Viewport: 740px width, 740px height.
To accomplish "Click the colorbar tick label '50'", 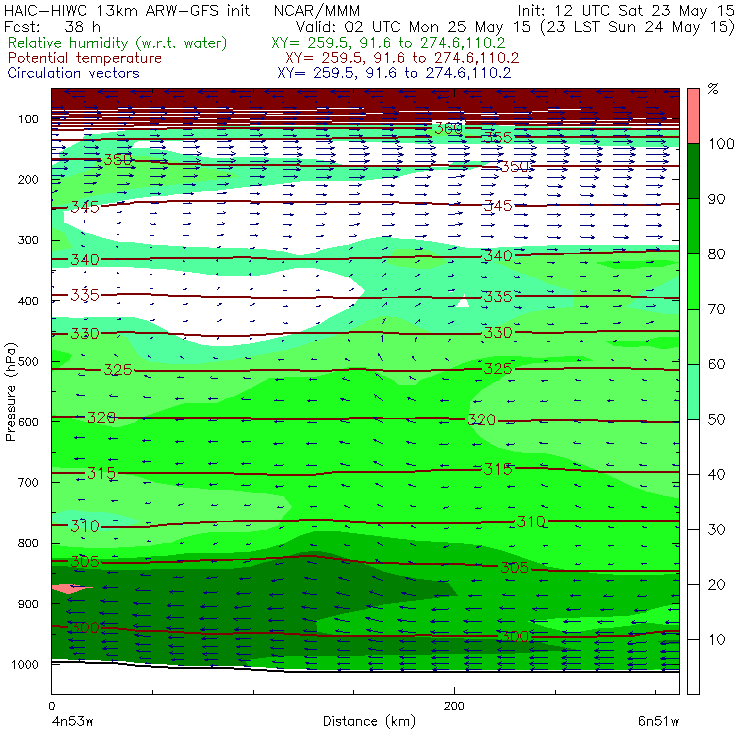I will pos(716,420).
